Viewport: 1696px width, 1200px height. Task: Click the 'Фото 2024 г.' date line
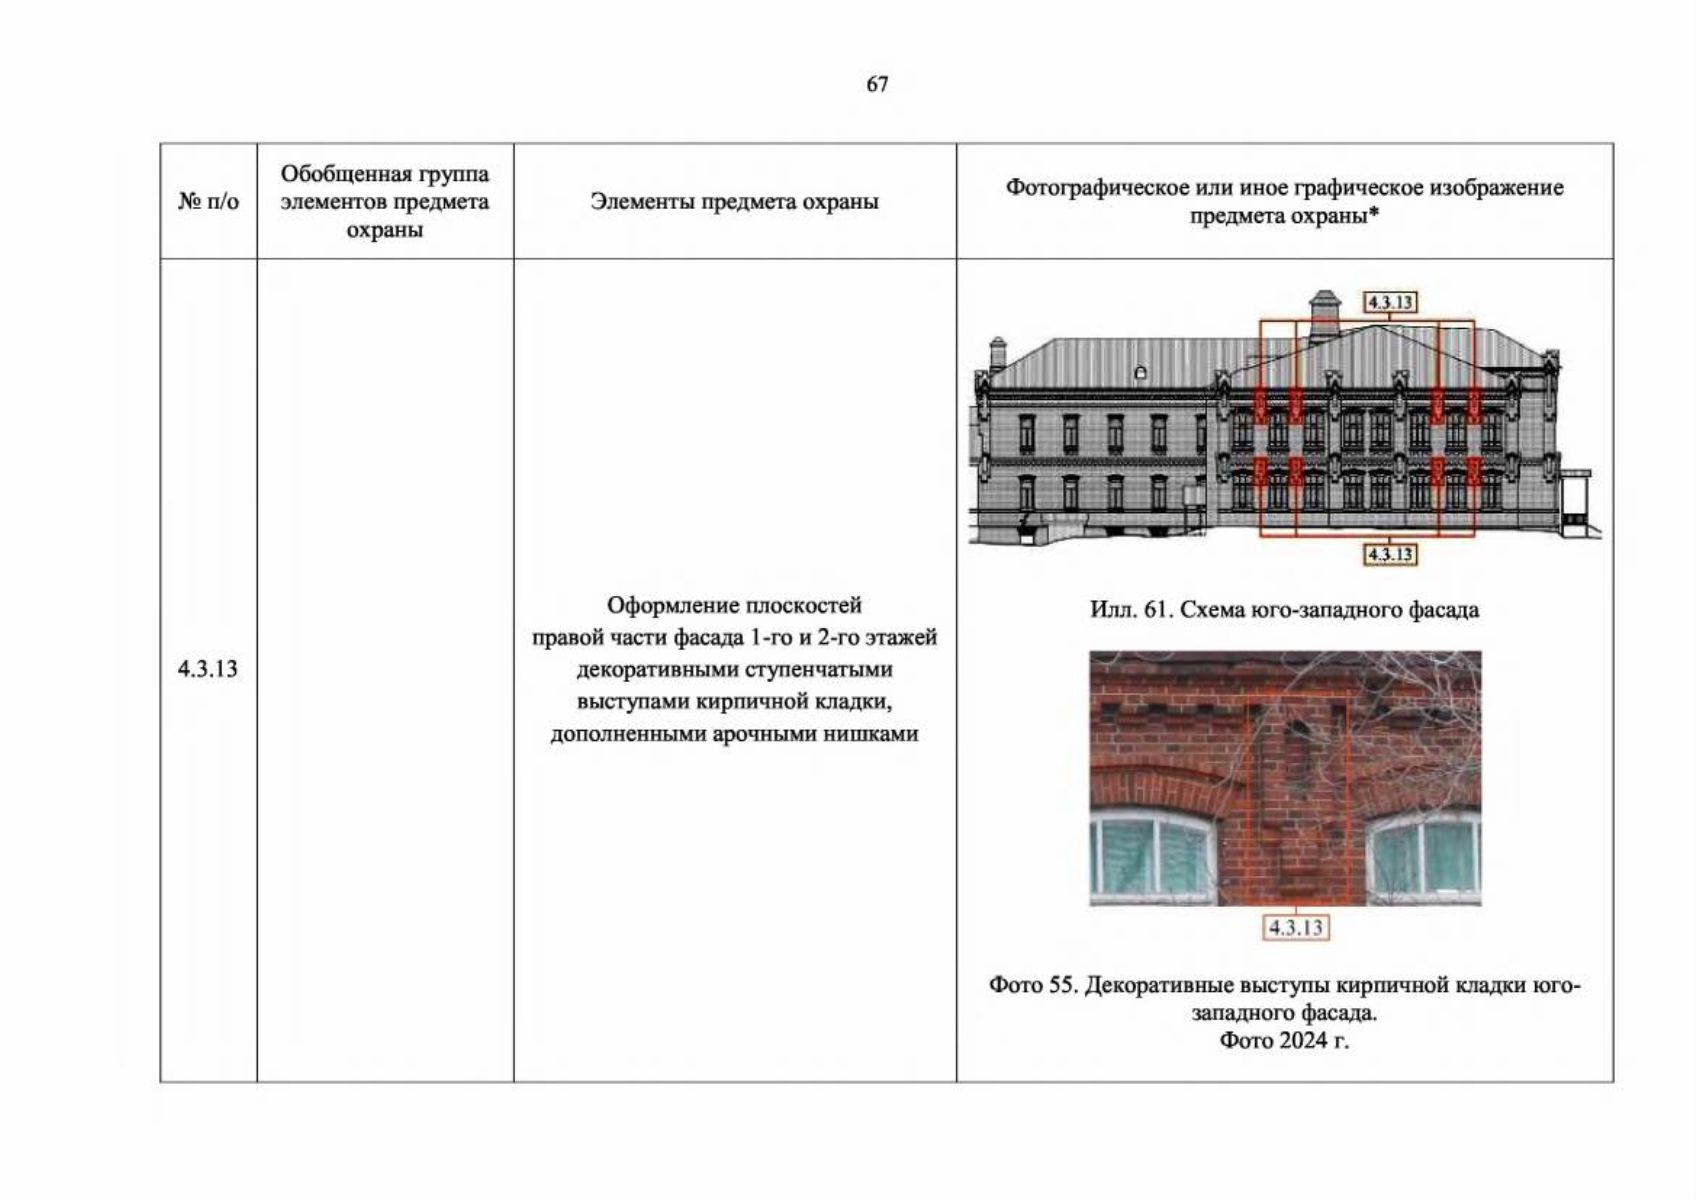(x=1284, y=1040)
